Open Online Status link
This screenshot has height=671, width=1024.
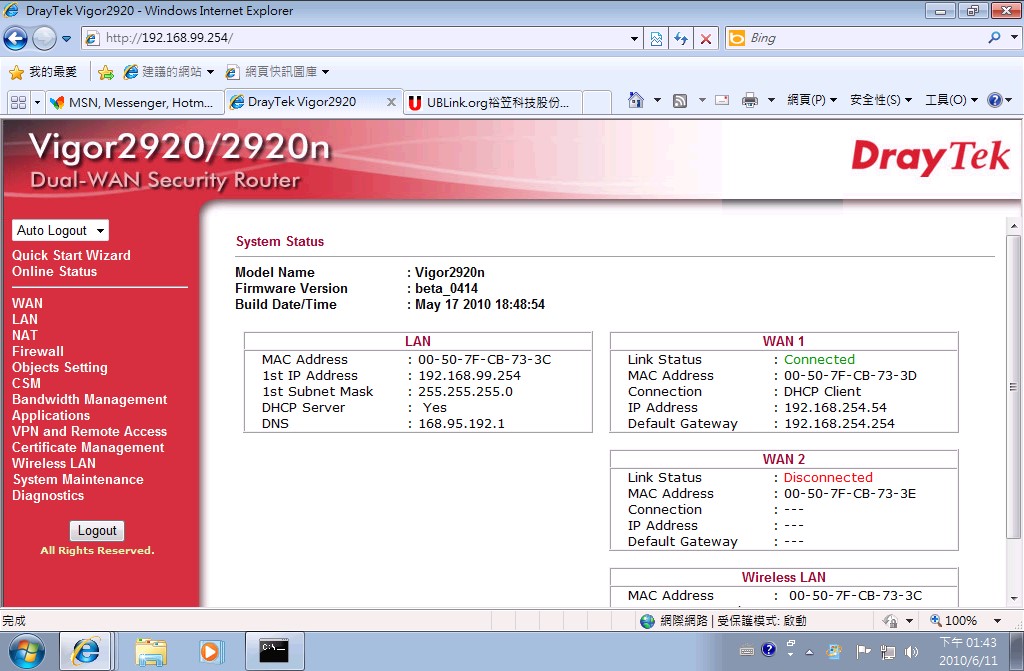click(54, 272)
